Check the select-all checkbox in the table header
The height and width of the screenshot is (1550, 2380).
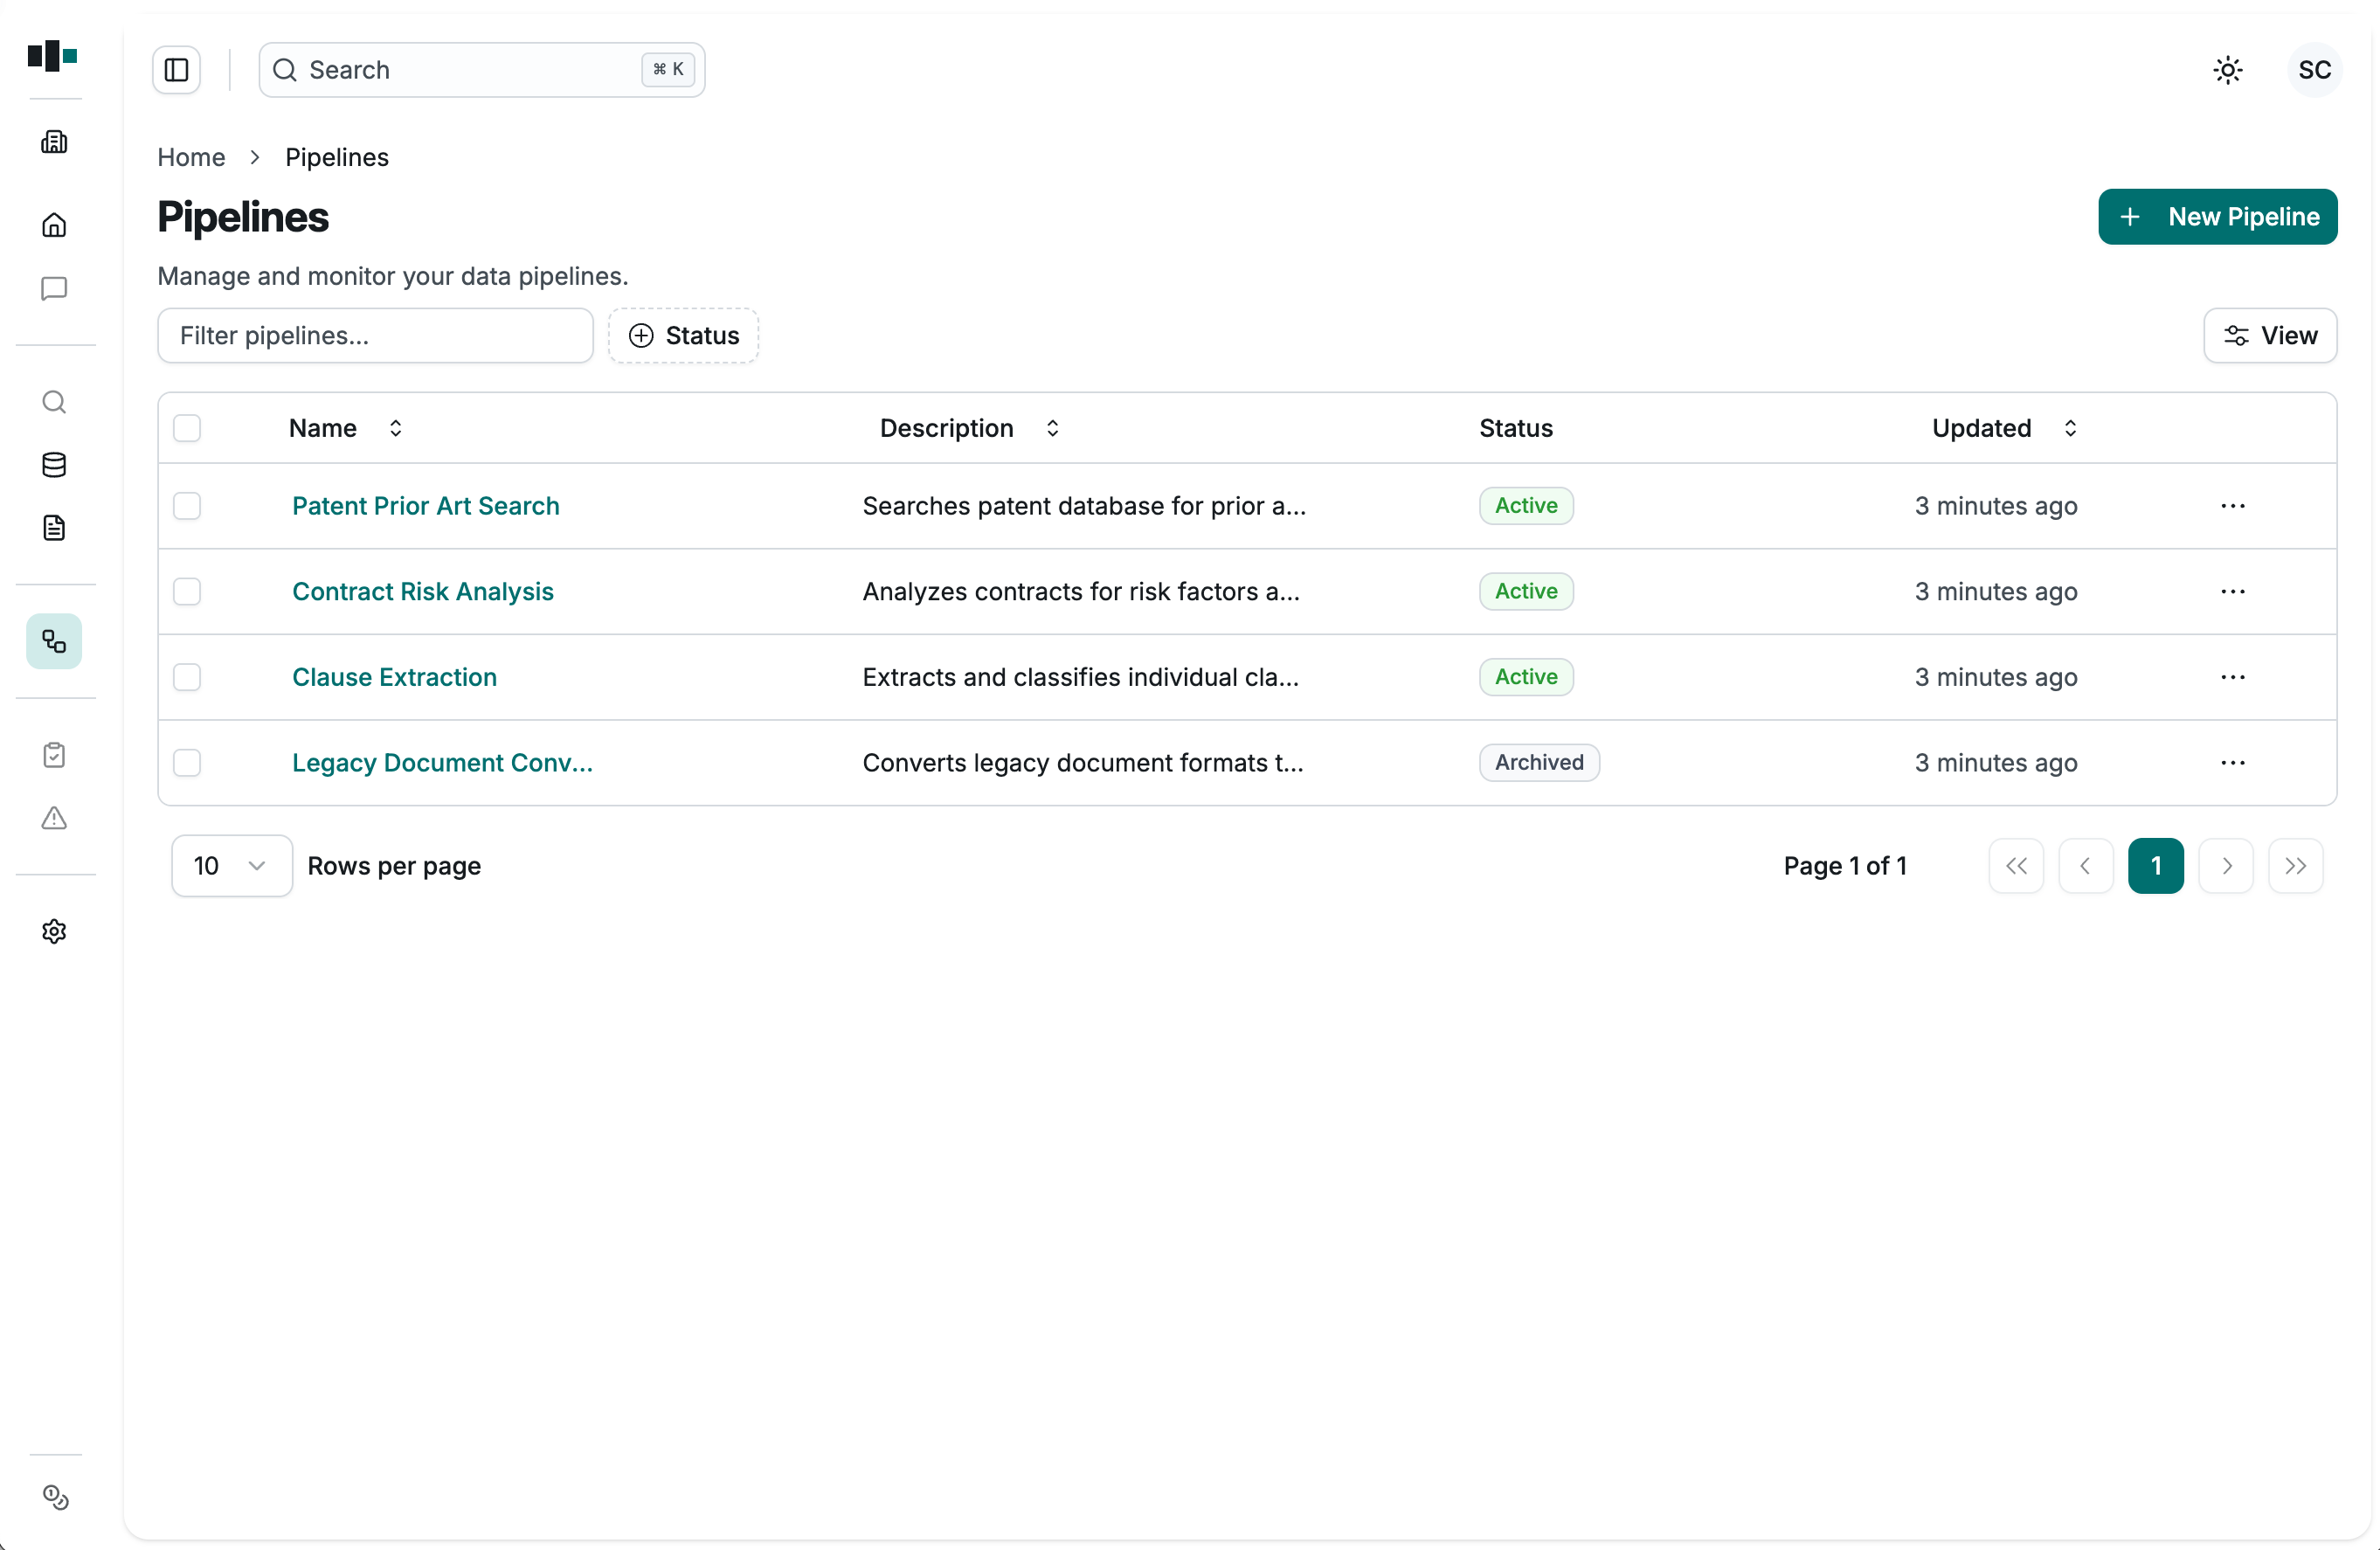(x=187, y=428)
